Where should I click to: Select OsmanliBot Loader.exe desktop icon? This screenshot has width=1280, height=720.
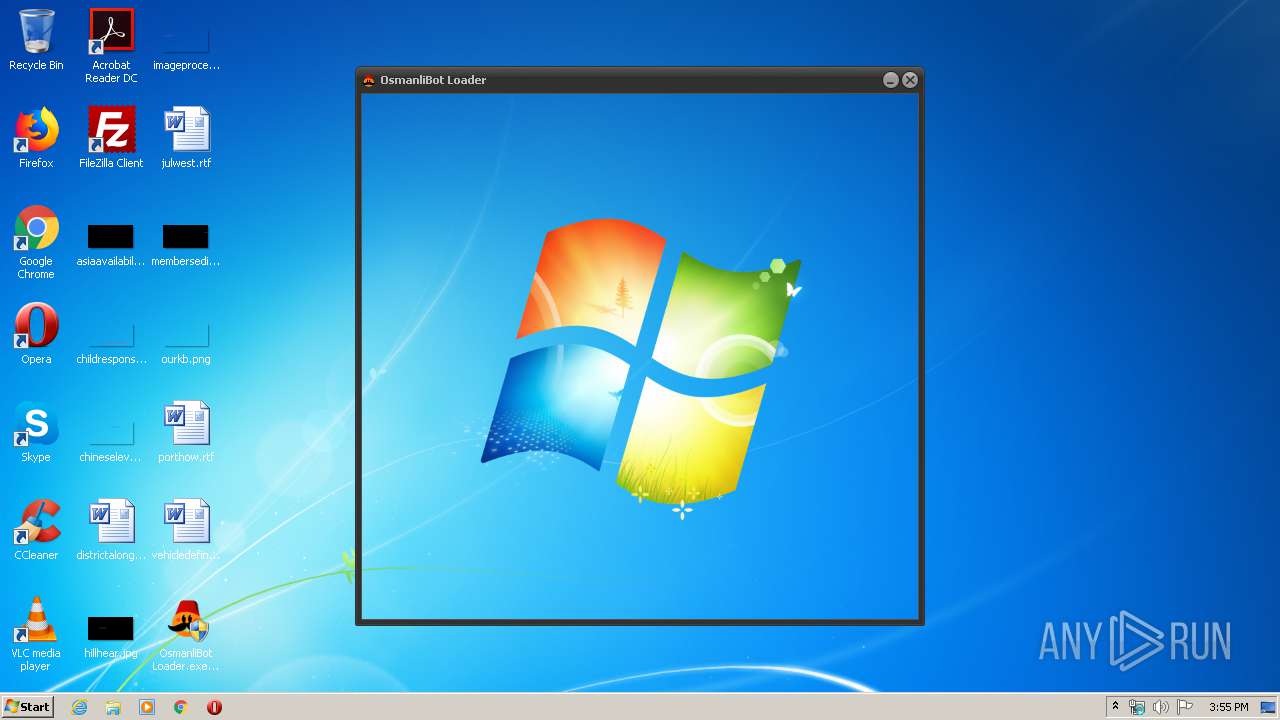(186, 634)
